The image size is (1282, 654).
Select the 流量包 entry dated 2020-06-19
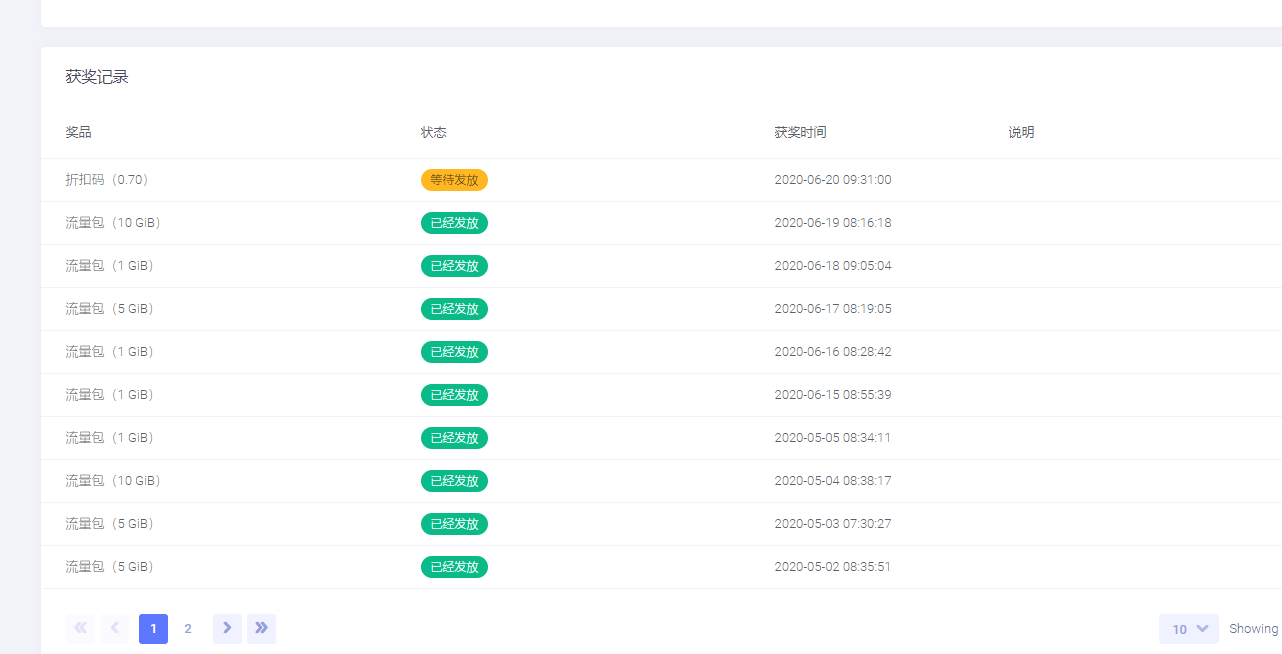tap(114, 223)
